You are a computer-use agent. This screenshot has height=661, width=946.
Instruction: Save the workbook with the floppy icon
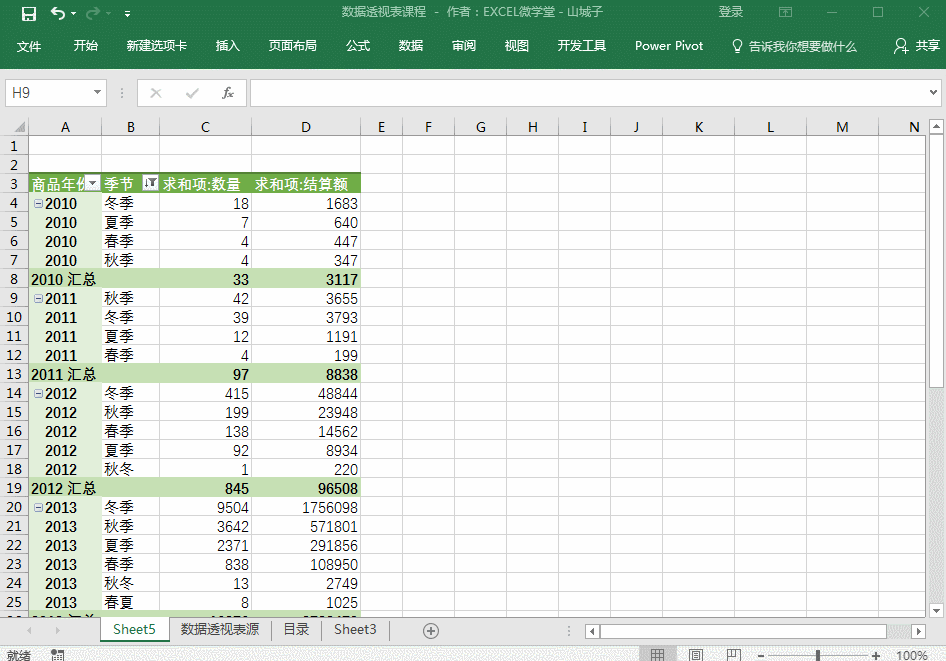[x=28, y=13]
